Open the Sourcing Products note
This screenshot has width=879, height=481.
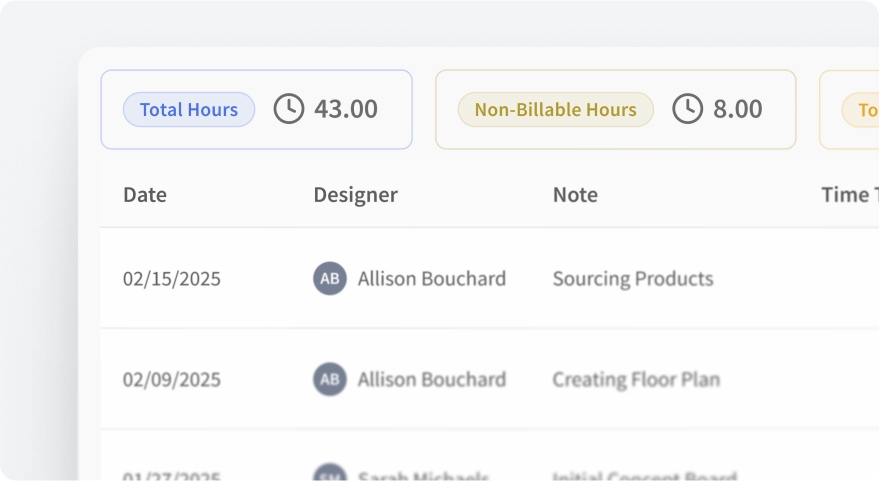pos(633,279)
